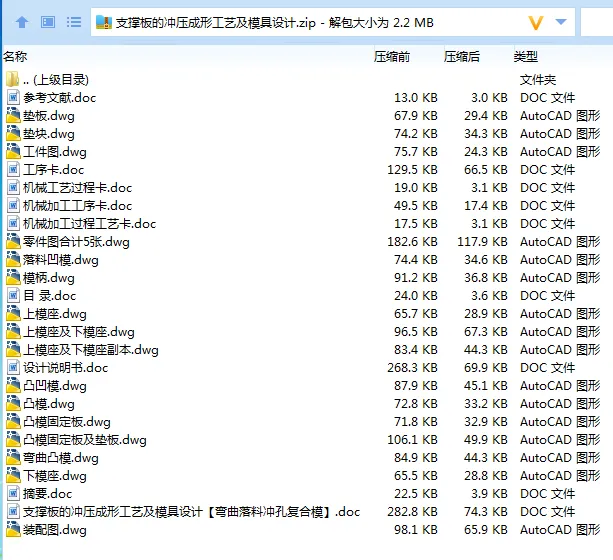Click the 117.9 KB compressed size value

point(482,242)
